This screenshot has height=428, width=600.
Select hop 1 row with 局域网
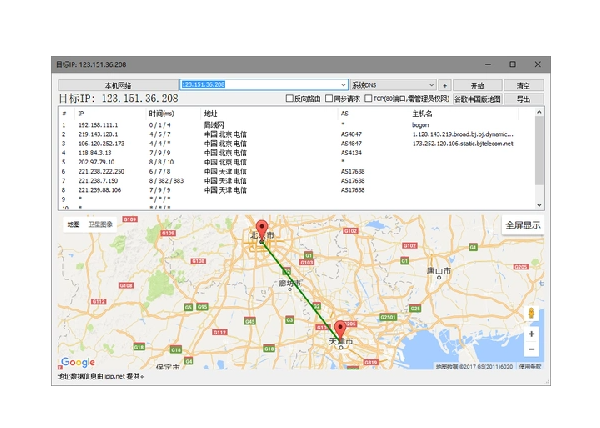point(297,125)
